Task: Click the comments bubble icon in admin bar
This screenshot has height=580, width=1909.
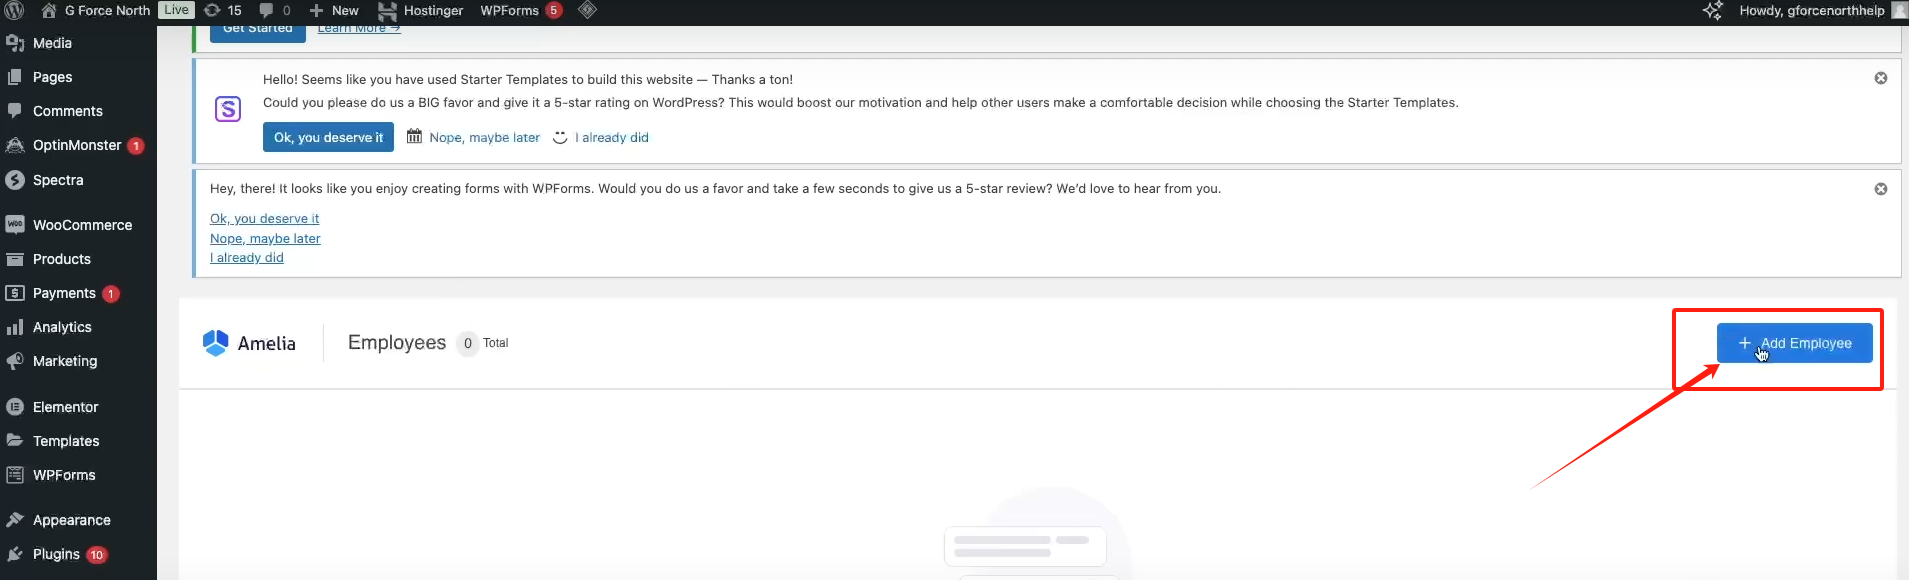Action: point(274,10)
